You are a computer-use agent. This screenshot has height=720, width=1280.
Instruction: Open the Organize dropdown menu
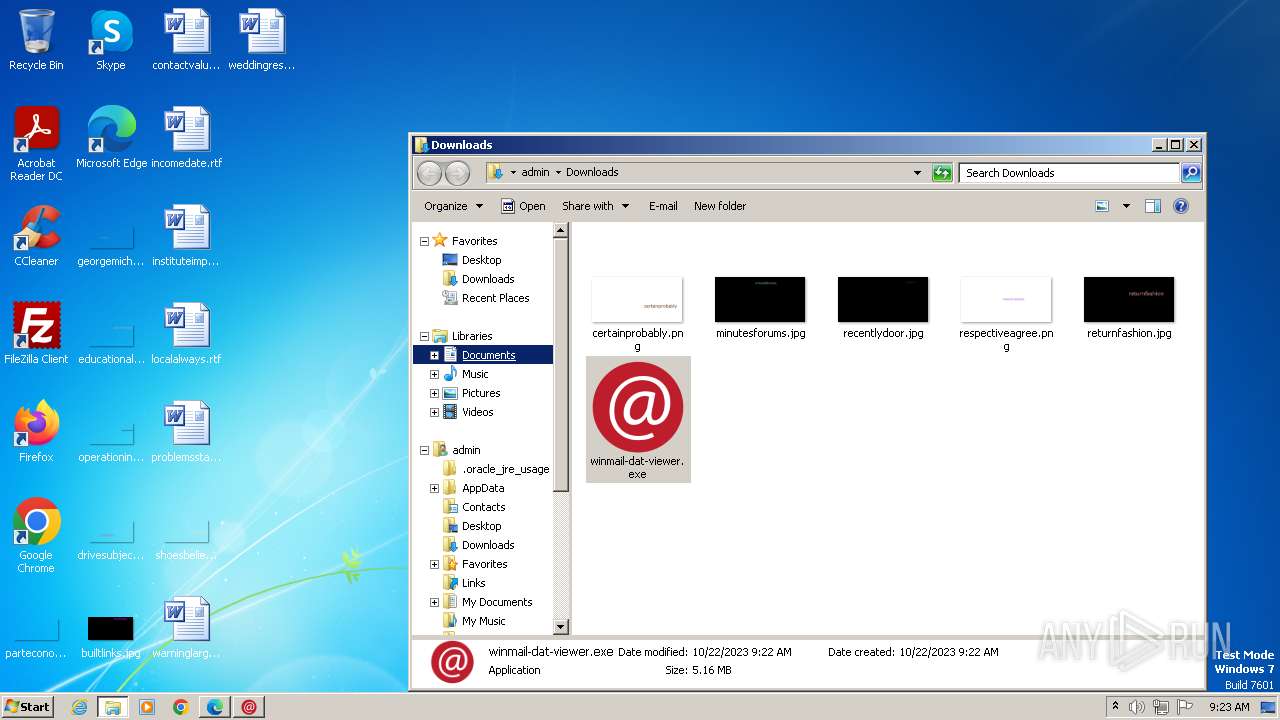453,206
